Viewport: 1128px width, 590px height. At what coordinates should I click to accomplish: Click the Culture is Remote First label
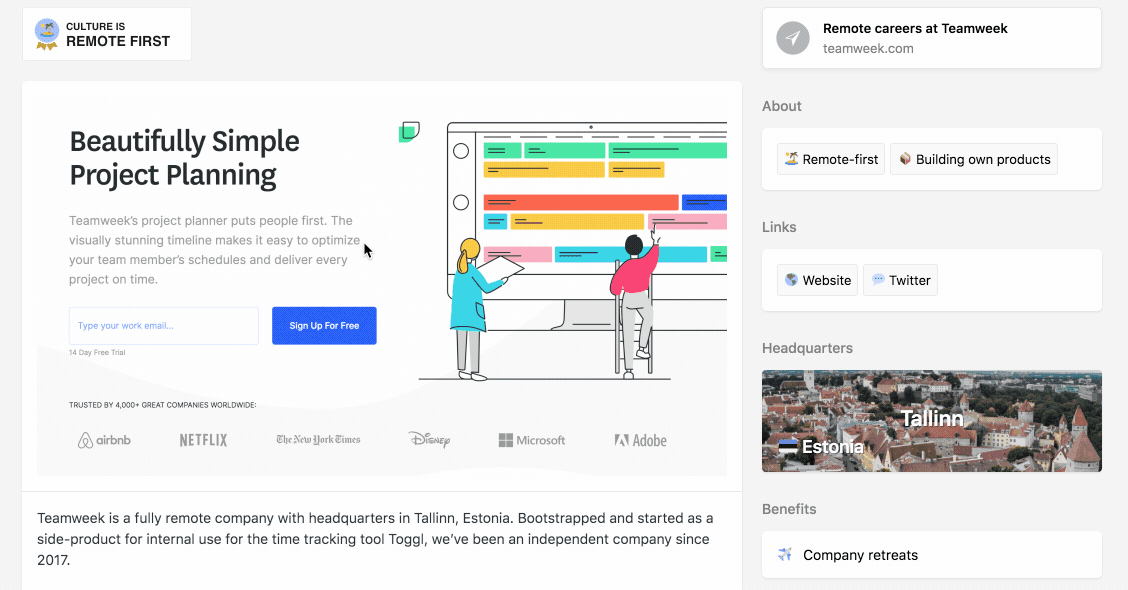118,35
